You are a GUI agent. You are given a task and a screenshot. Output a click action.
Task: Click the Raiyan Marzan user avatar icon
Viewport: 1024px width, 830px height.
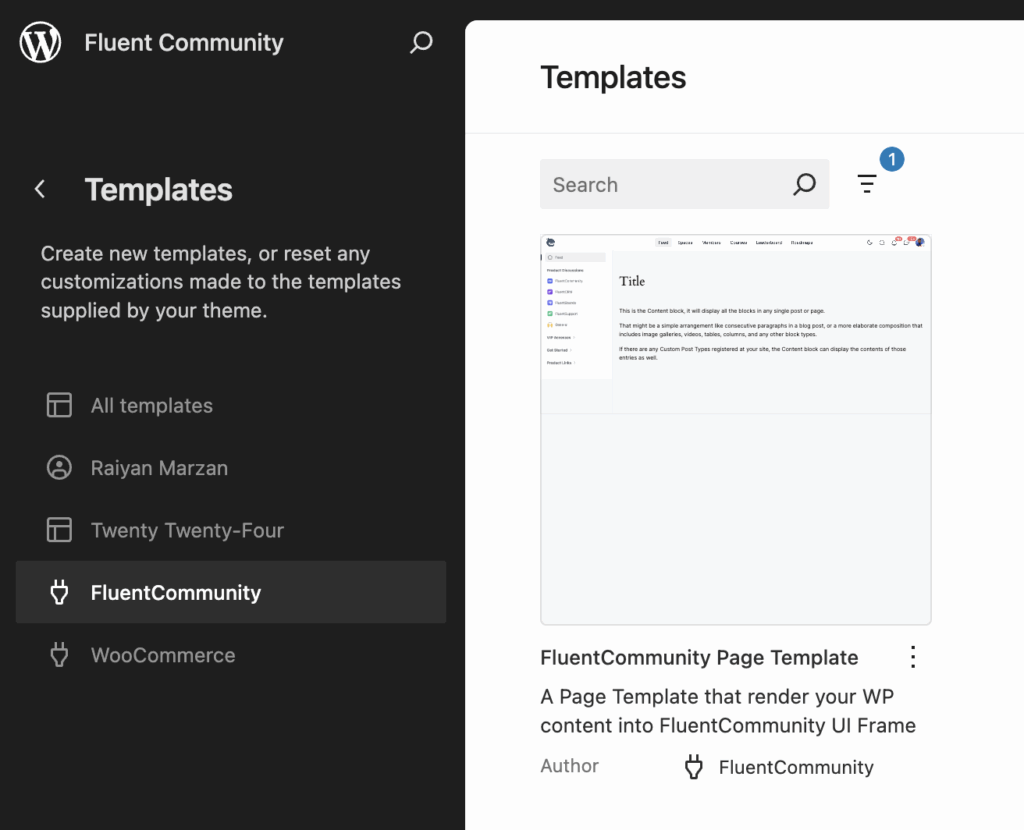pos(59,468)
